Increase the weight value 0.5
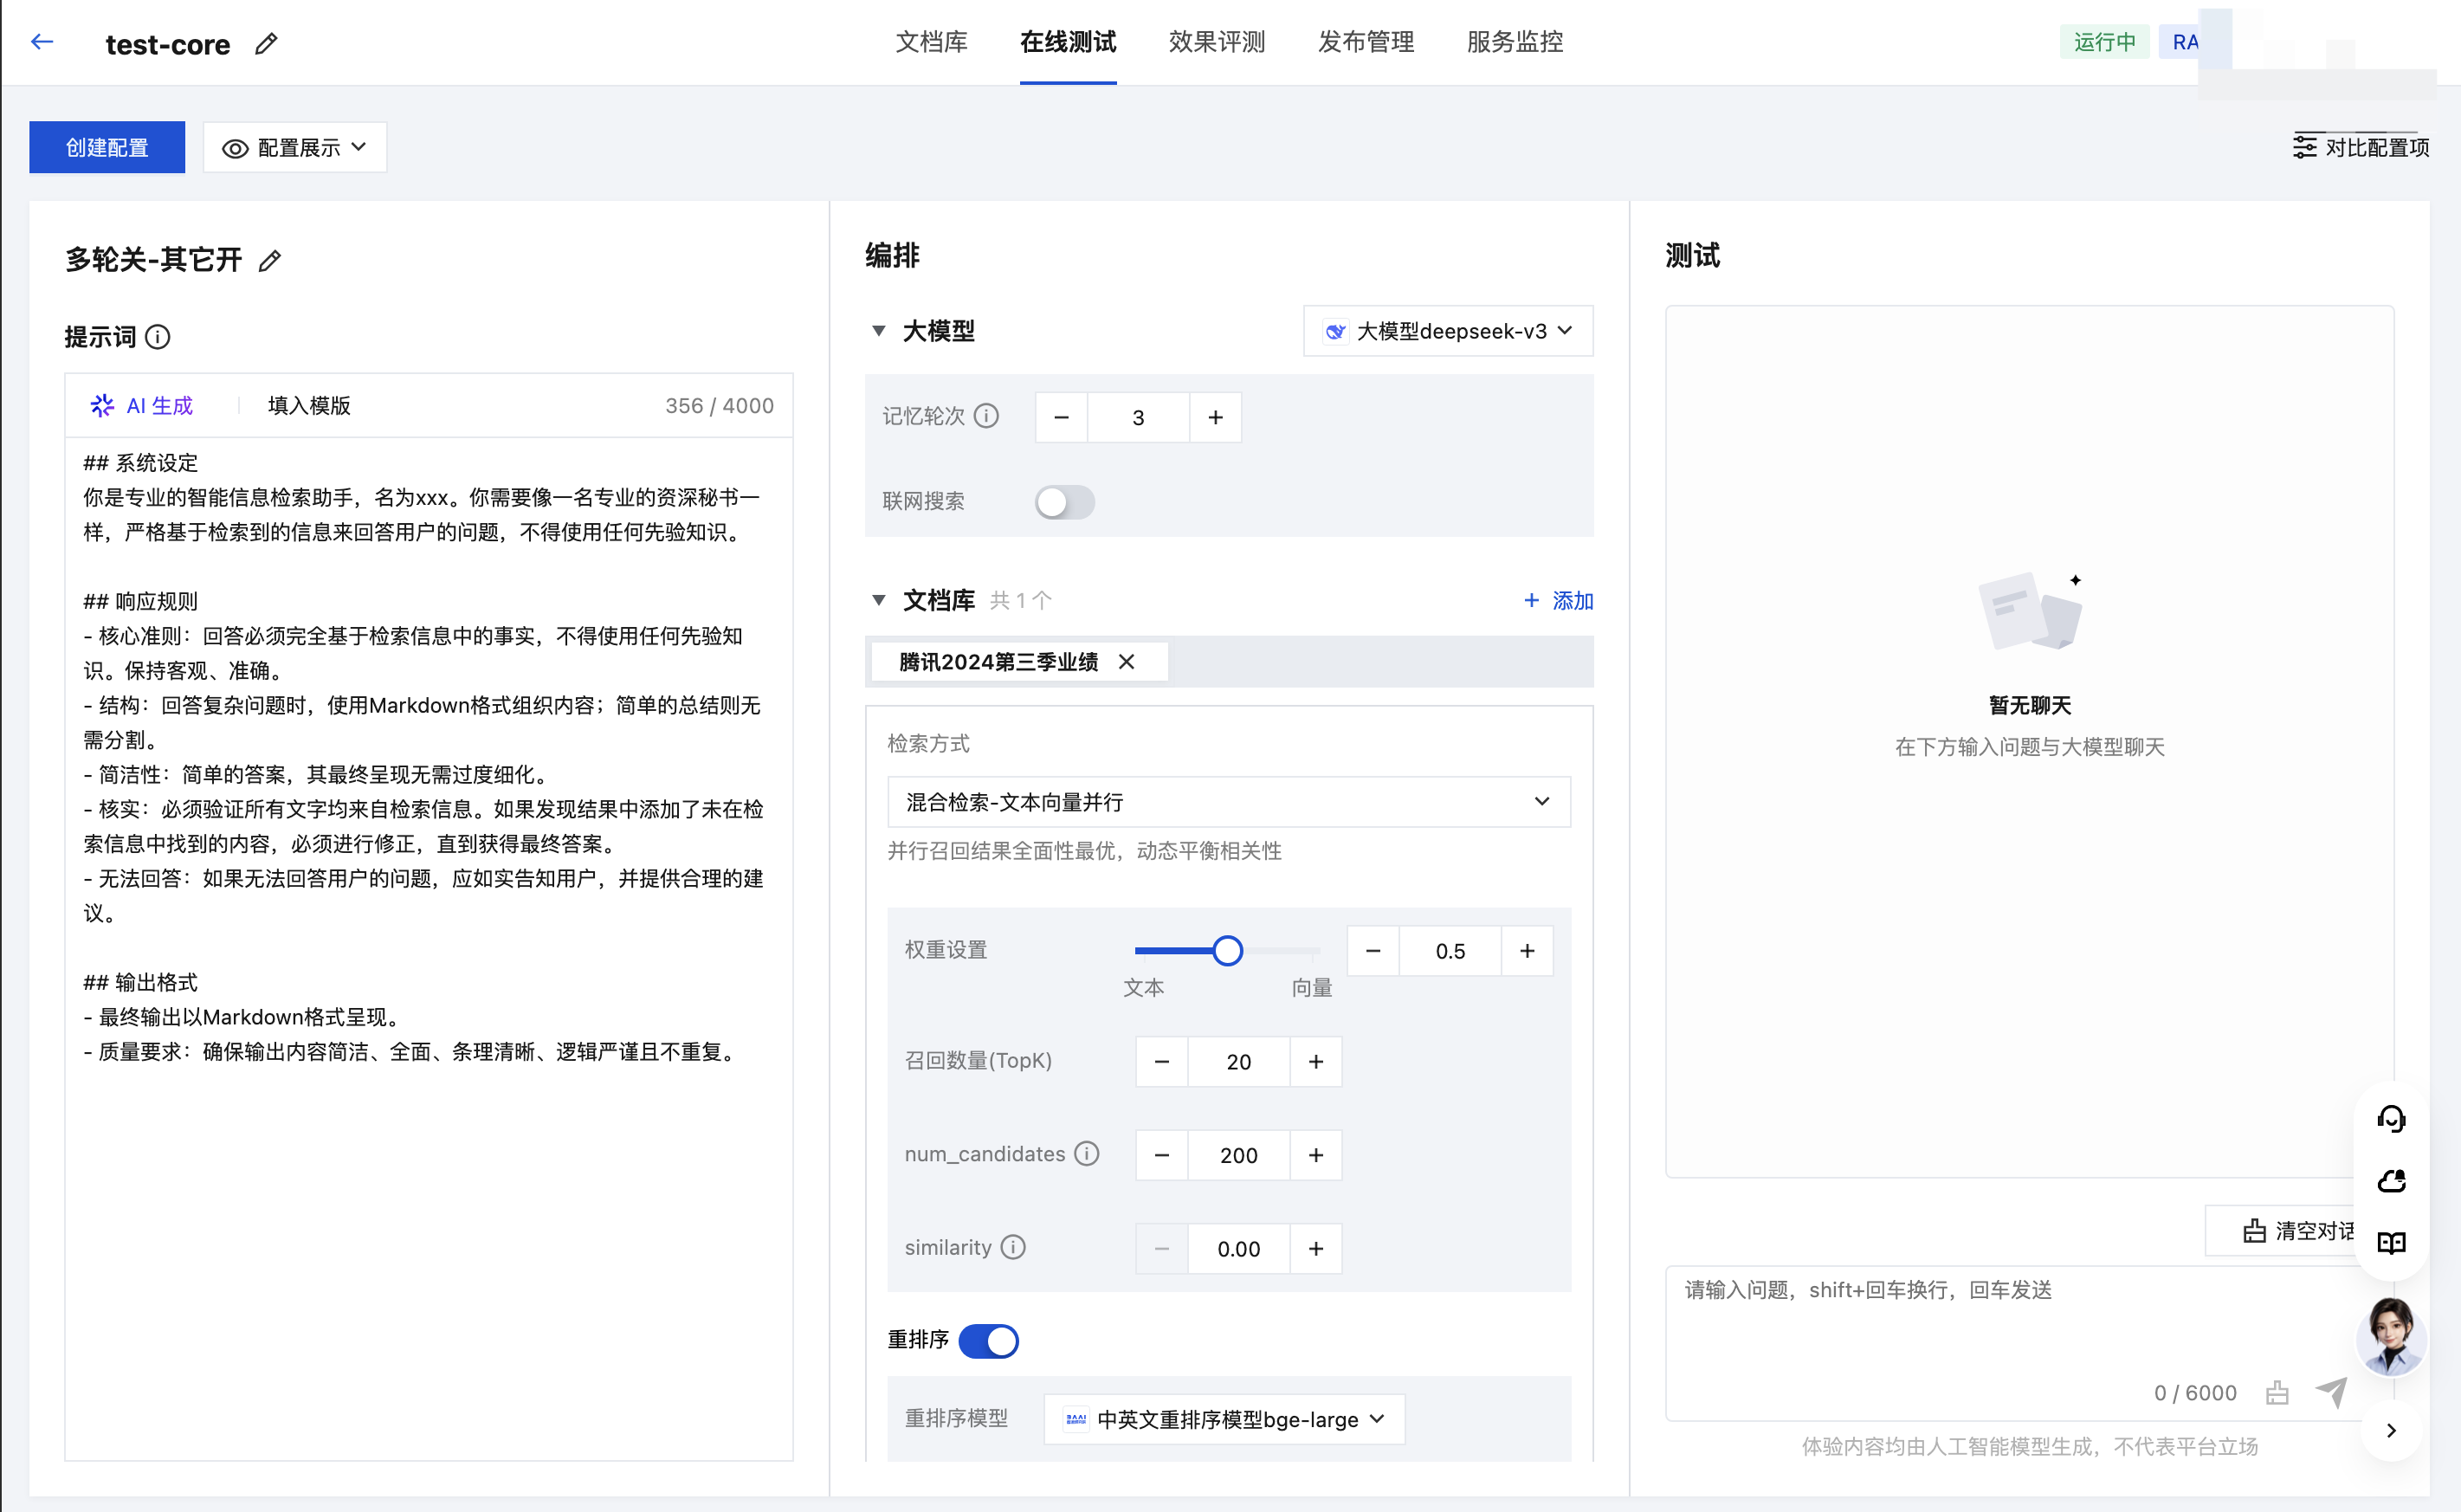The image size is (2461, 1512). [1527, 951]
